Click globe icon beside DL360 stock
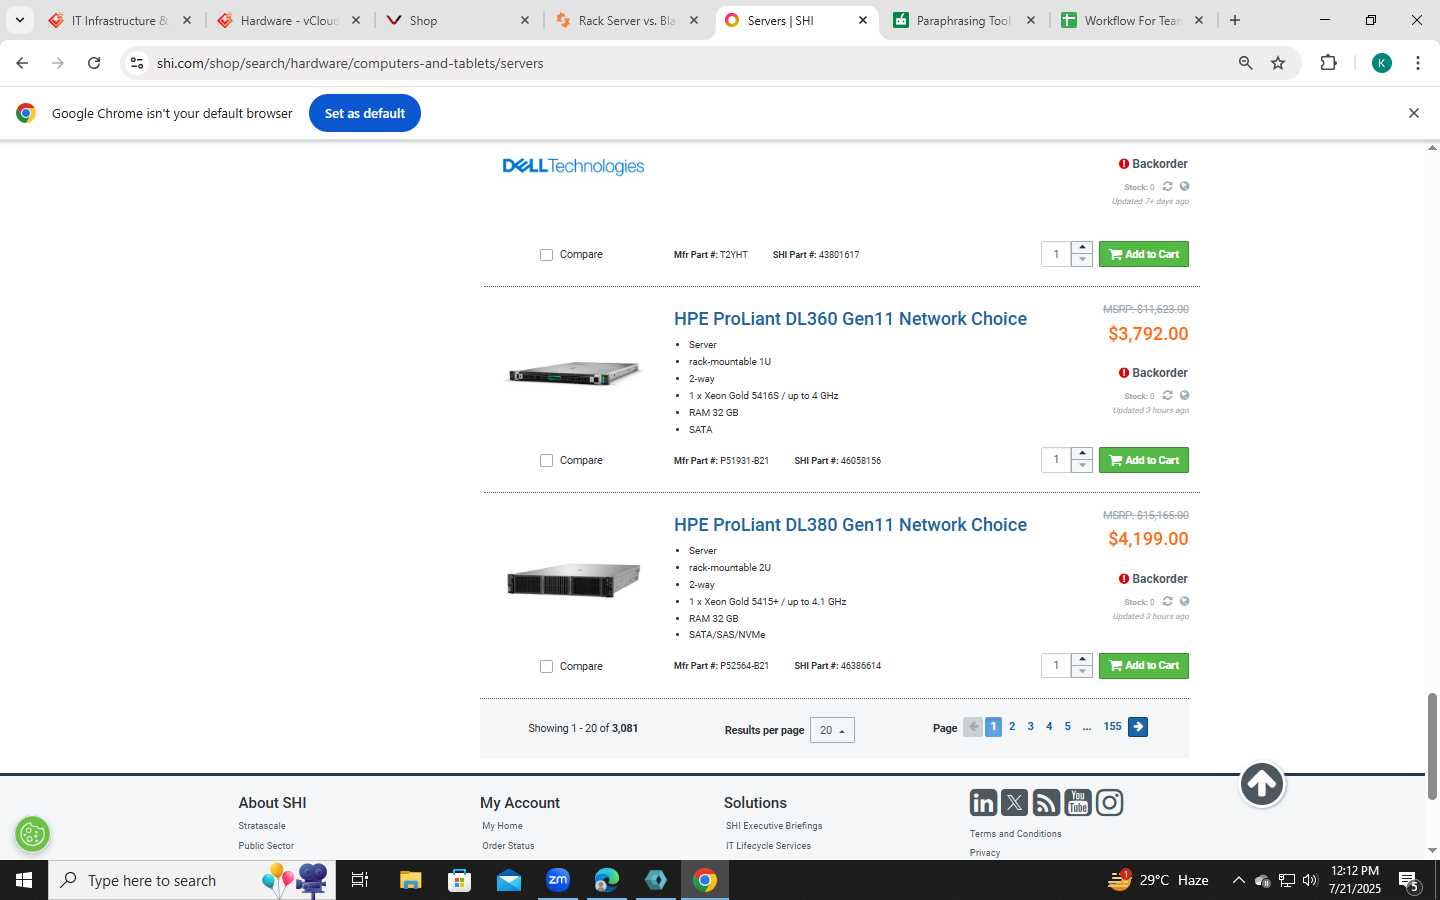1440x900 pixels. tap(1184, 395)
